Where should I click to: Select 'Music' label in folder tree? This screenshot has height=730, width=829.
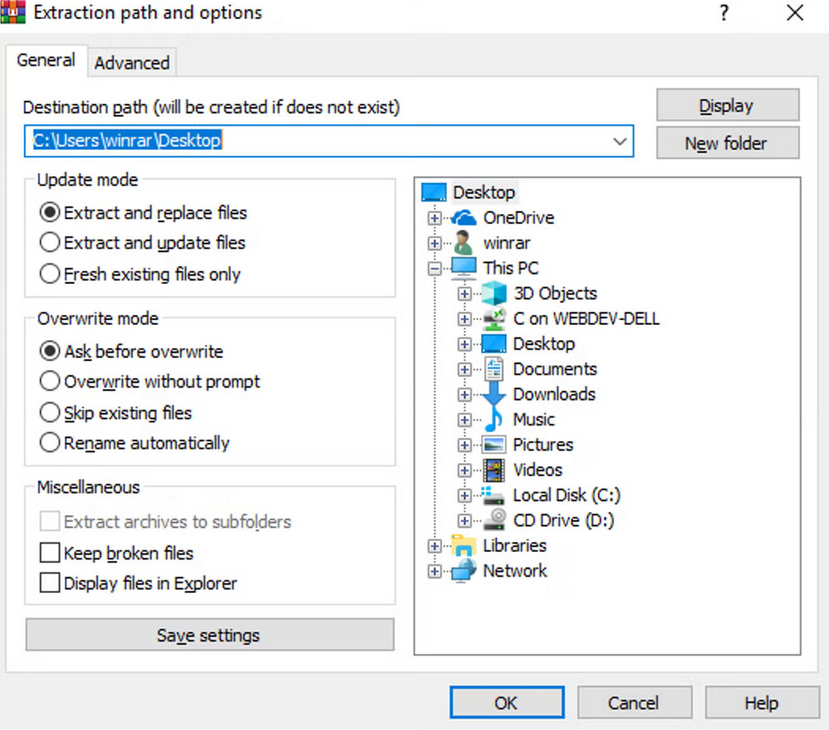tap(533, 419)
